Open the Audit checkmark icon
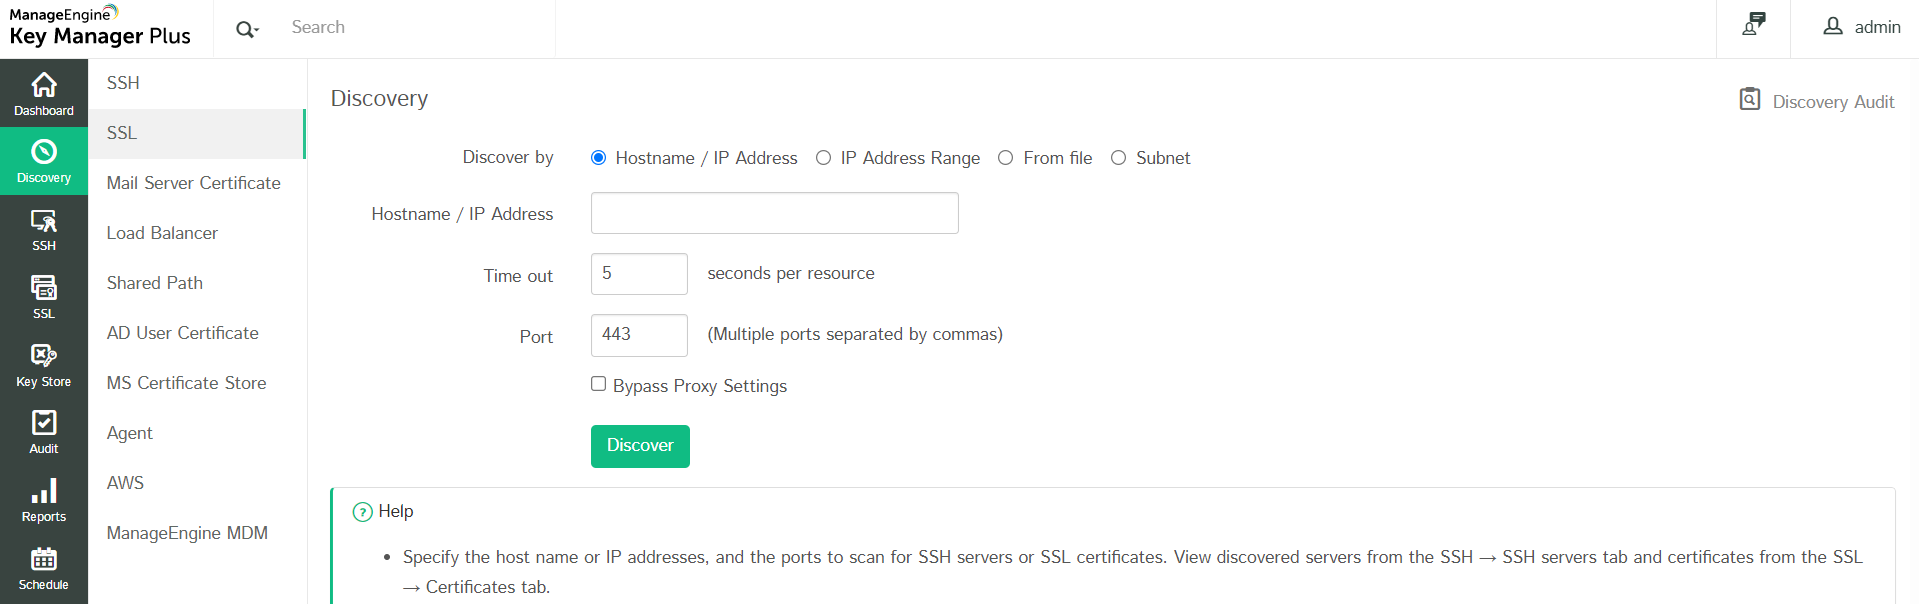Image resolution: width=1919 pixels, height=604 pixels. 44,424
